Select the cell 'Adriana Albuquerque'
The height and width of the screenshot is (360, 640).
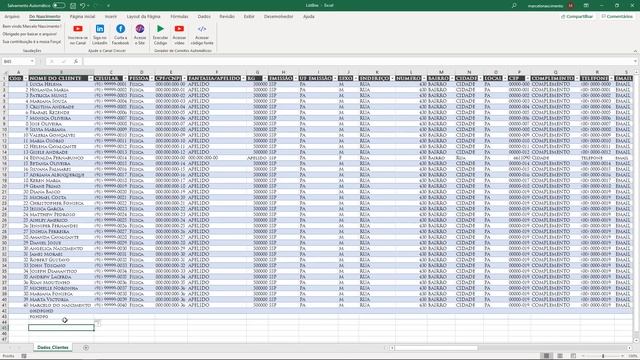coord(61,175)
